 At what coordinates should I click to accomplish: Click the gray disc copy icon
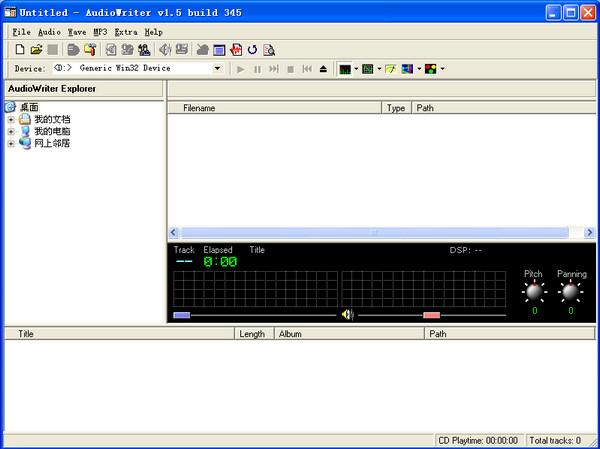[x=127, y=49]
